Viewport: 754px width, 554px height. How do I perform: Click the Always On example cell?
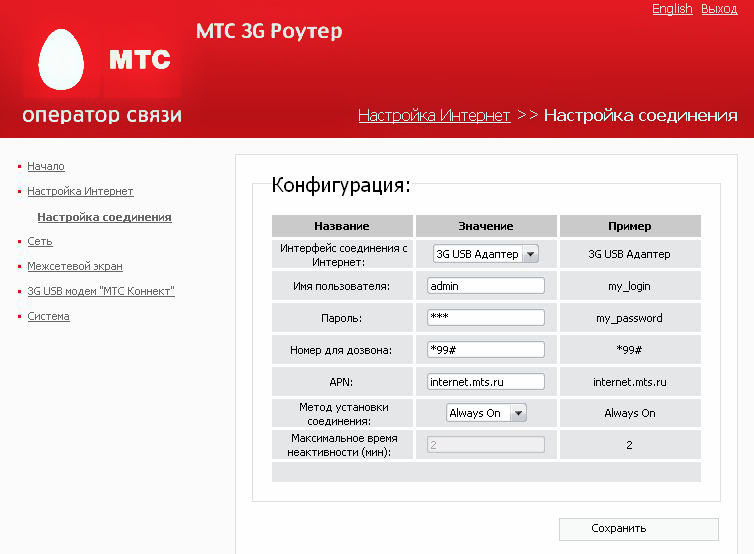(630, 413)
